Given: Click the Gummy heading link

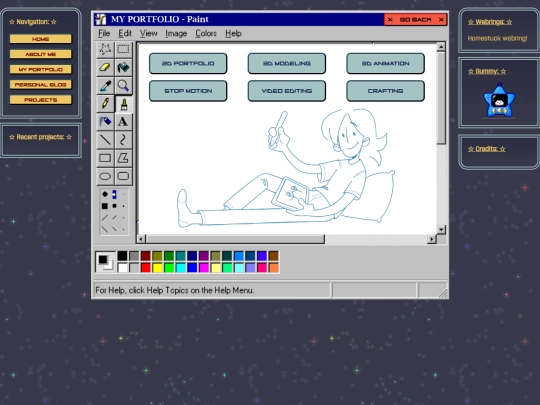Looking at the screenshot, I should point(487,71).
